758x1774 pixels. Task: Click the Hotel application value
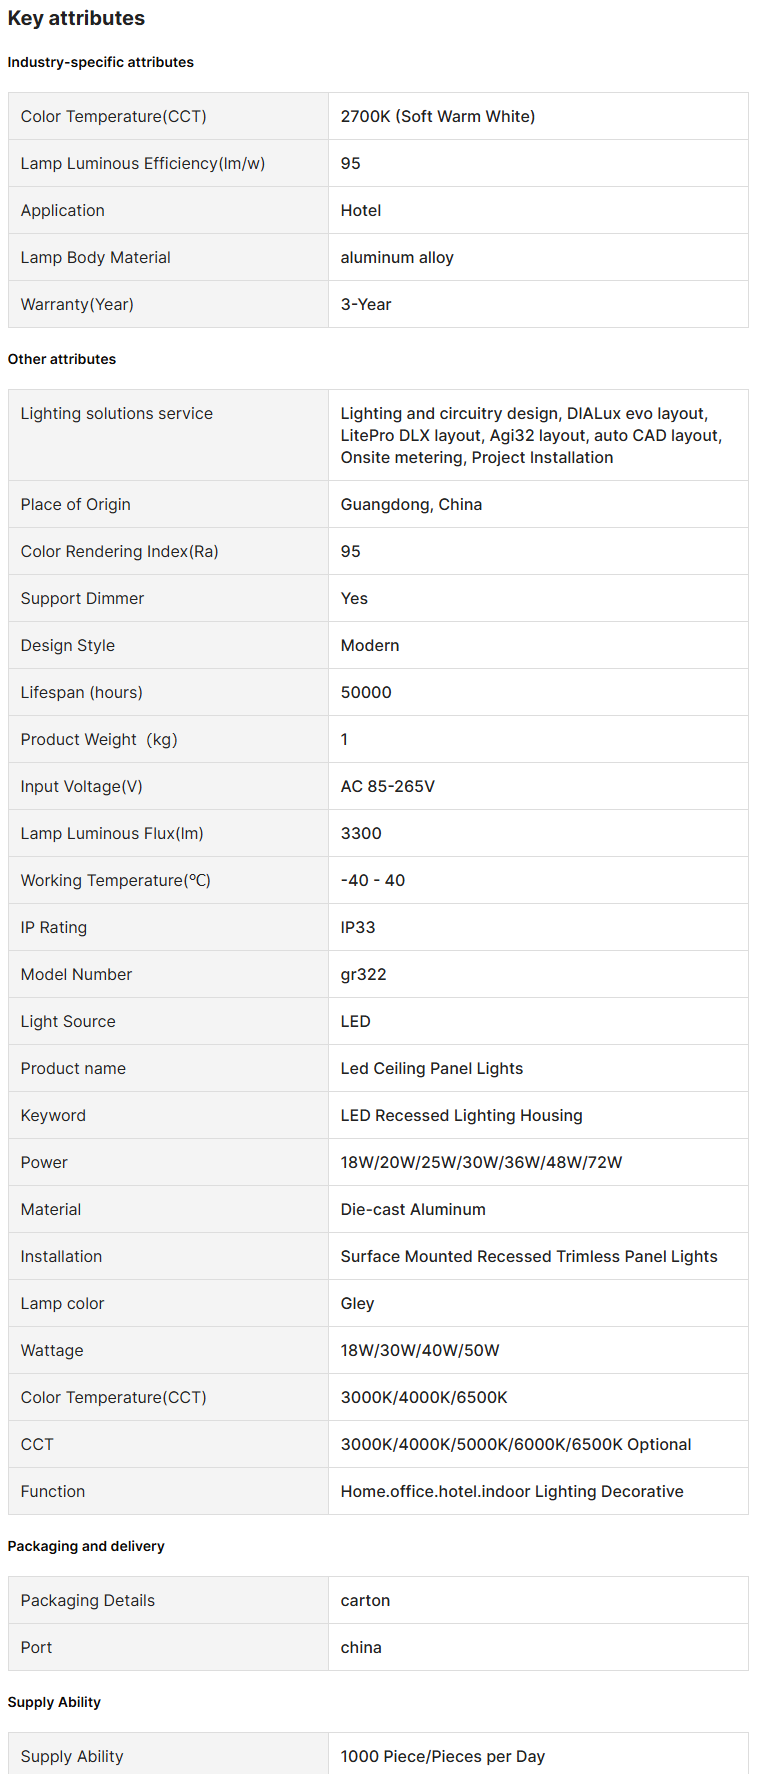click(x=360, y=210)
